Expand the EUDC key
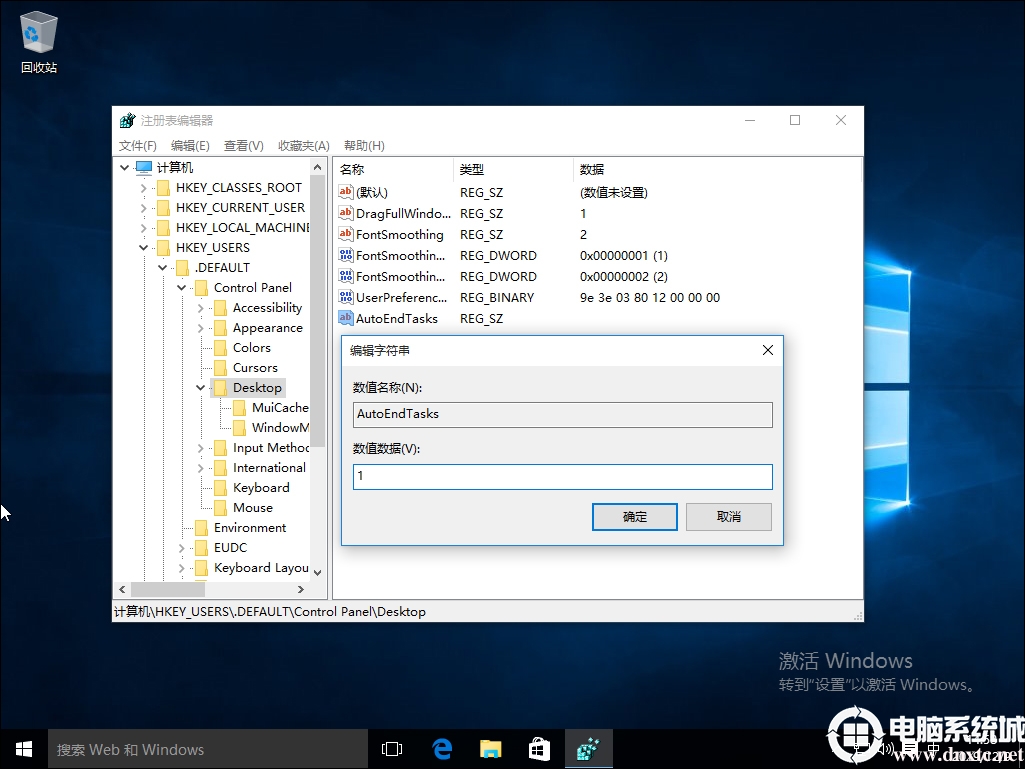 (x=182, y=548)
